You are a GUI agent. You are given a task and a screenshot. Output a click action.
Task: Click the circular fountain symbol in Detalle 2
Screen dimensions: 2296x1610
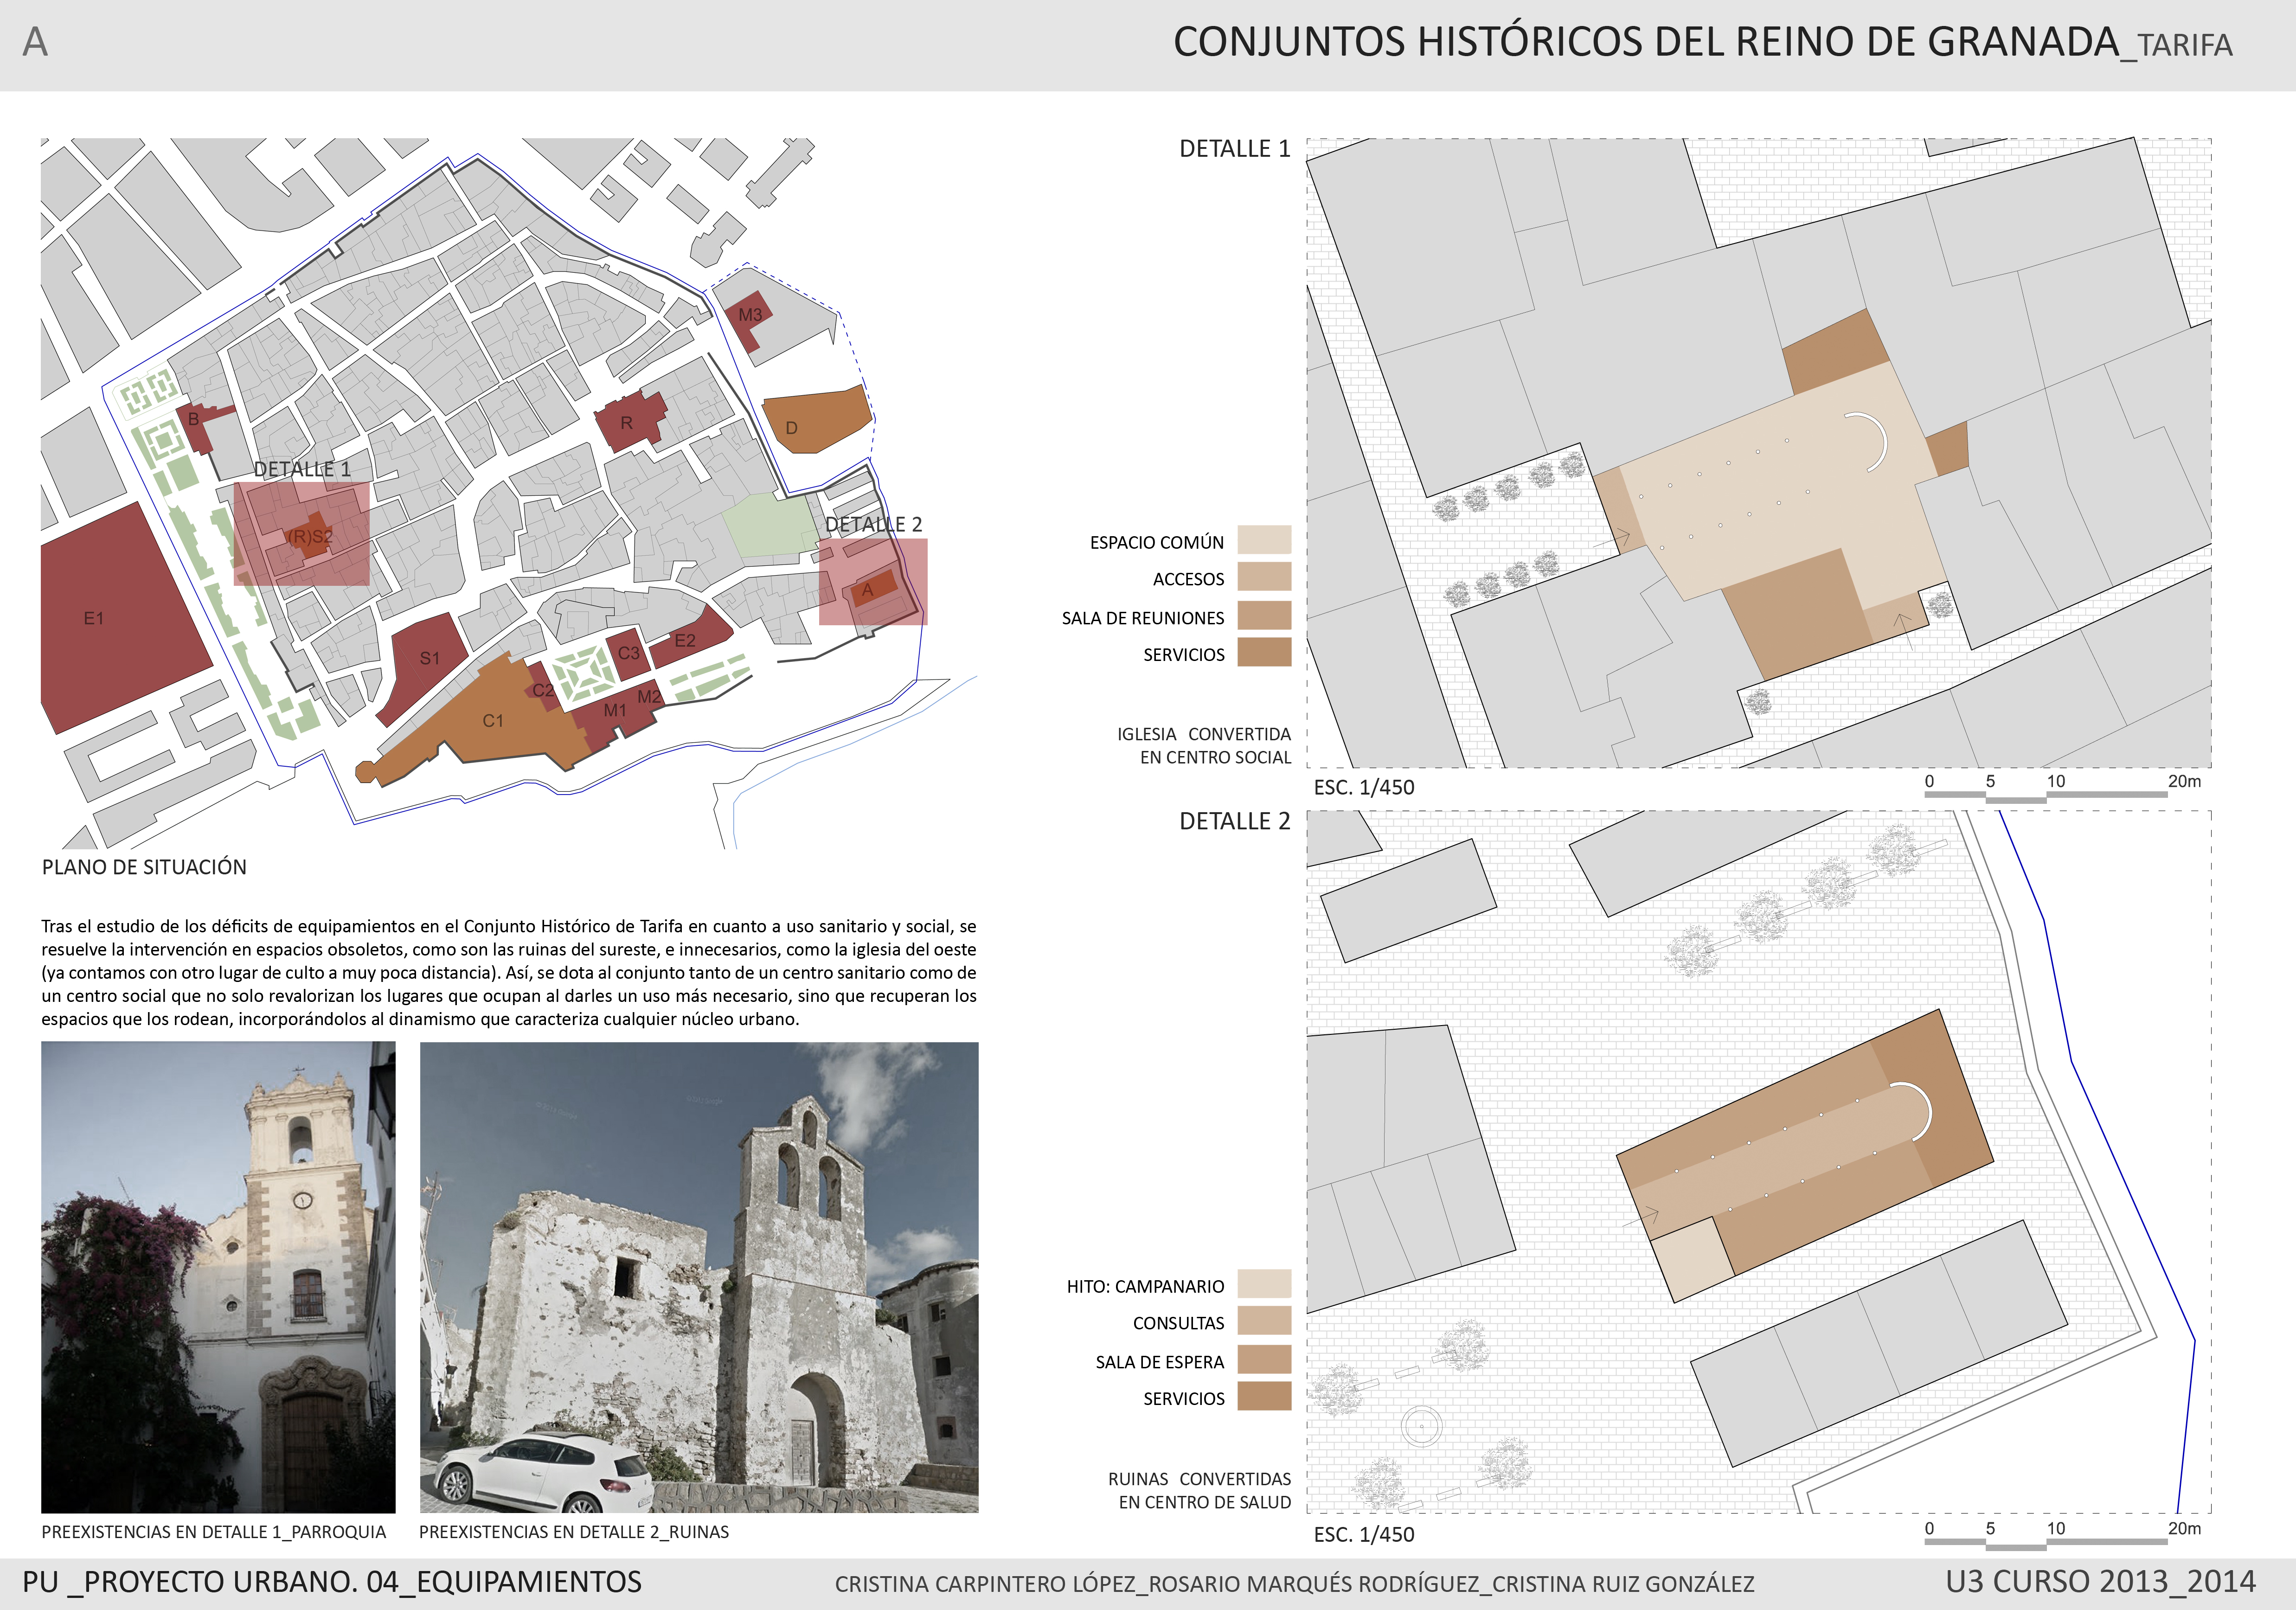click(1421, 1426)
